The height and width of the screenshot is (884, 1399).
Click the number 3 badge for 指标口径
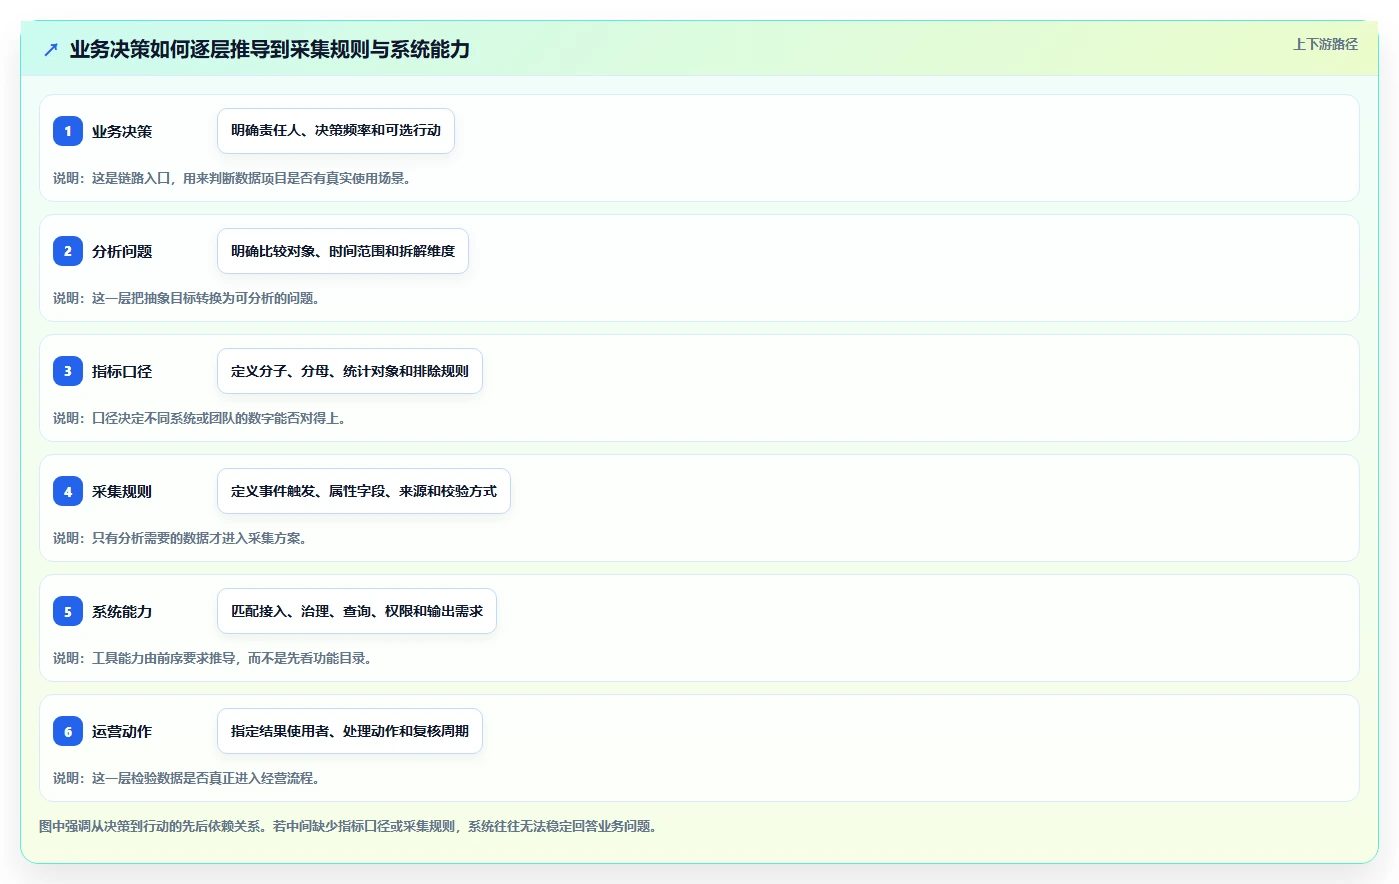coord(68,371)
